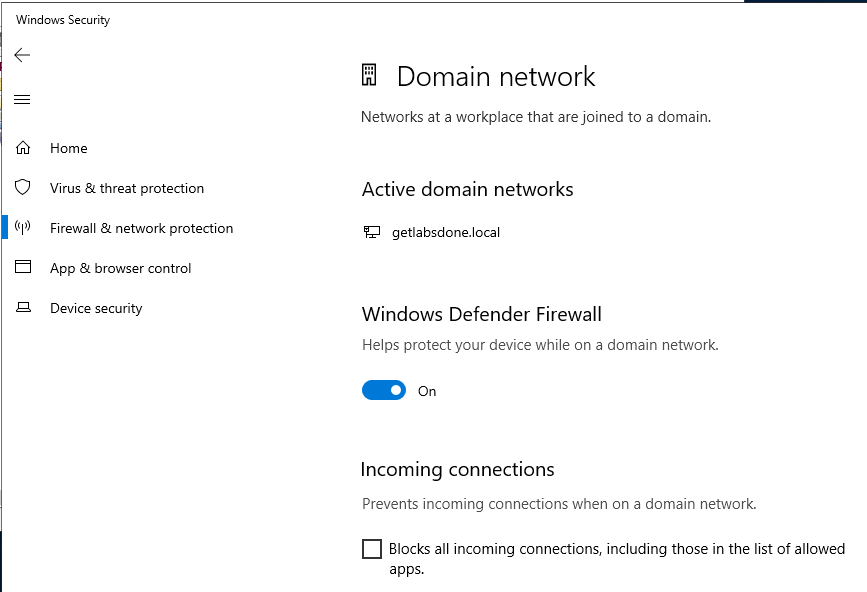Click the Device security laptop icon
The width and height of the screenshot is (867, 592).
tap(23, 307)
